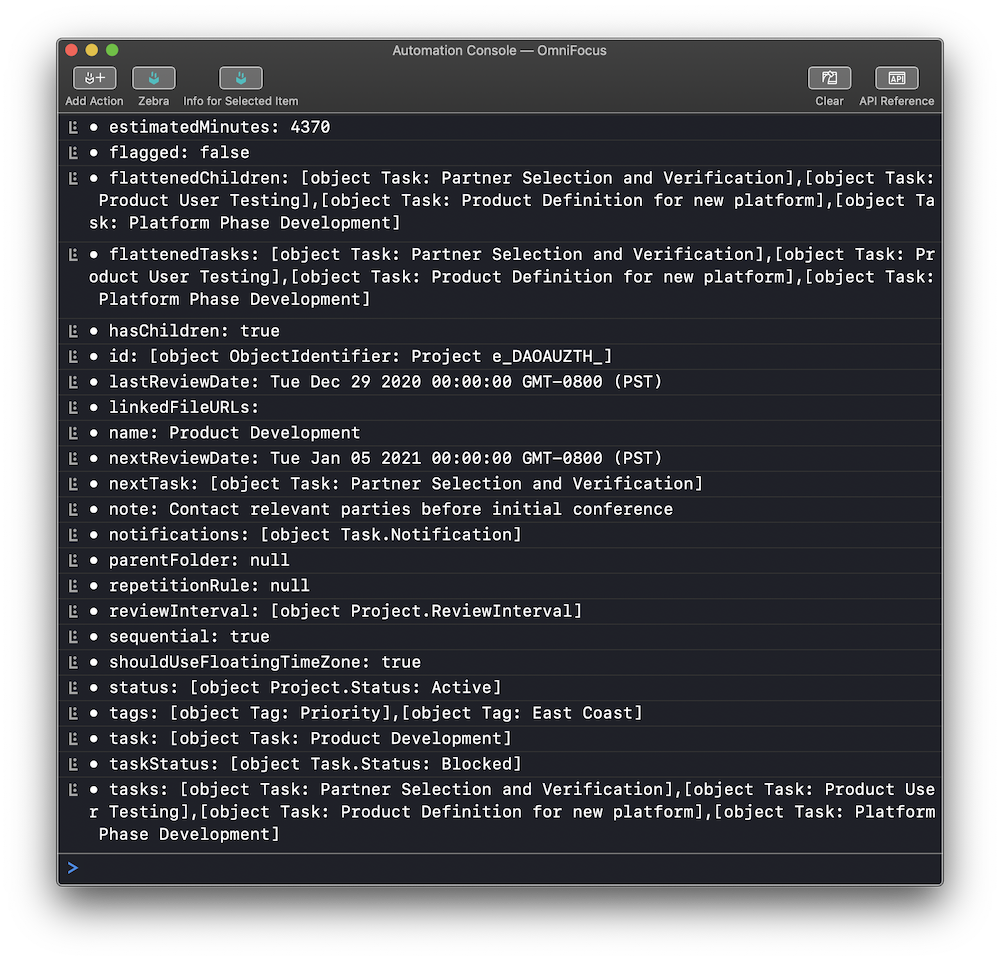Select the name: Product Development line
Image resolution: width=1000 pixels, height=961 pixels.
pyautogui.click(x=235, y=433)
